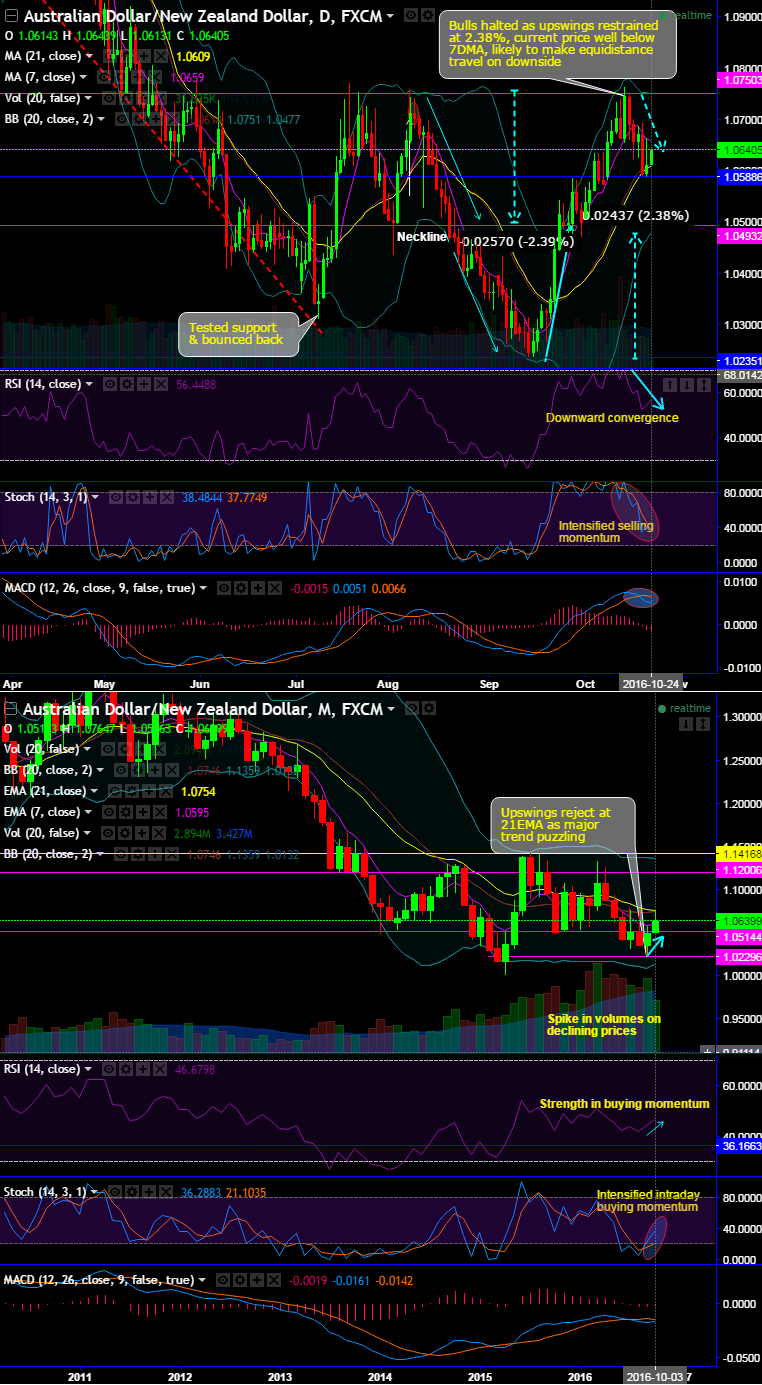Expand dropdown arrow of daily MA (21, close)

click(x=88, y=57)
